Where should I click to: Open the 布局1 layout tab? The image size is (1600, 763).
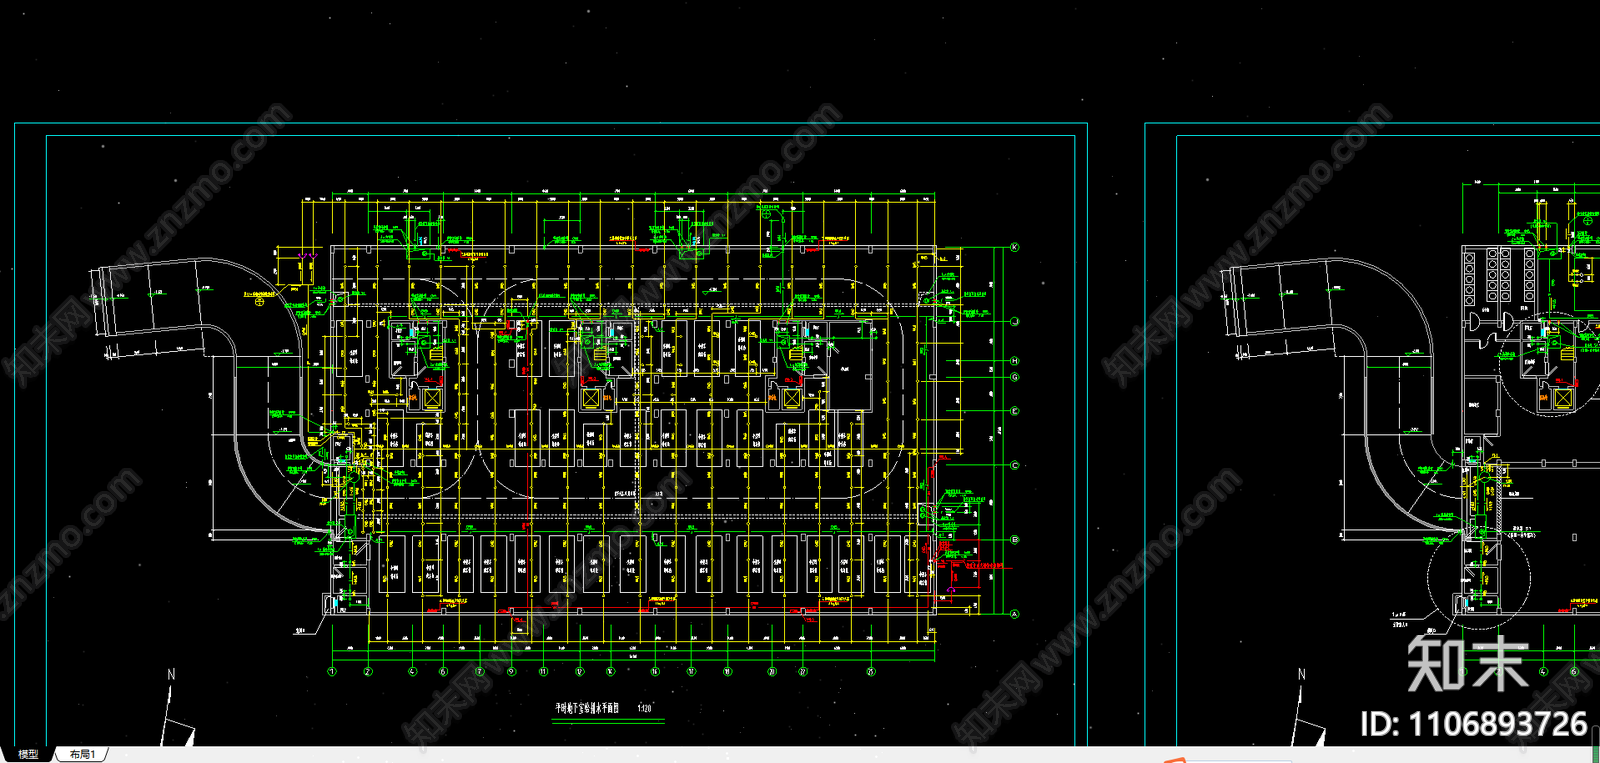(83, 754)
